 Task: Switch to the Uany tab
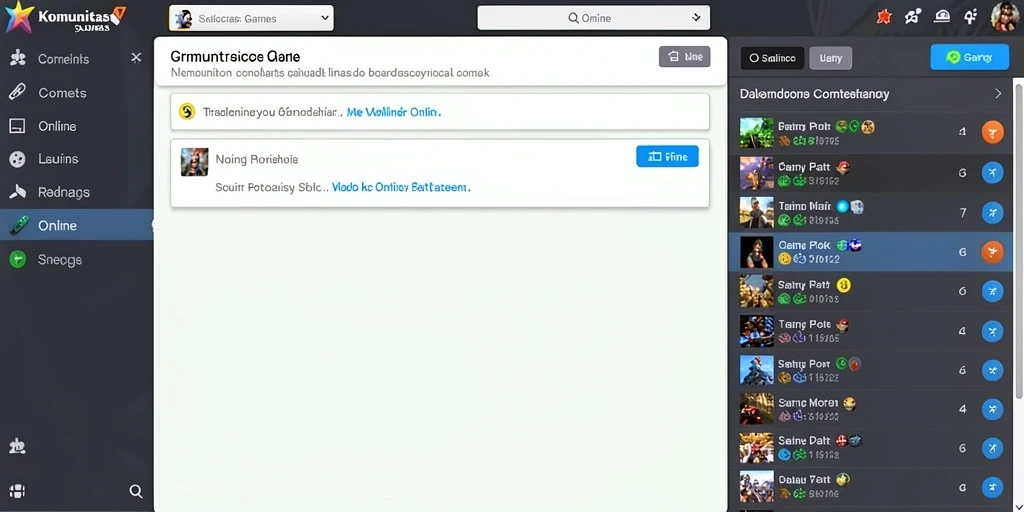click(831, 58)
